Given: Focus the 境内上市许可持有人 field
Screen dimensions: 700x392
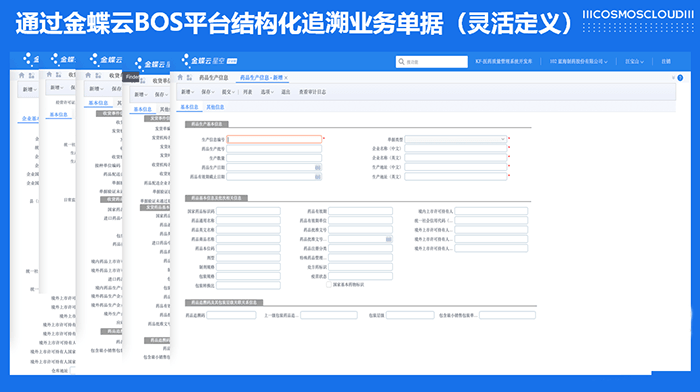Looking at the screenshot, I should (491, 211).
